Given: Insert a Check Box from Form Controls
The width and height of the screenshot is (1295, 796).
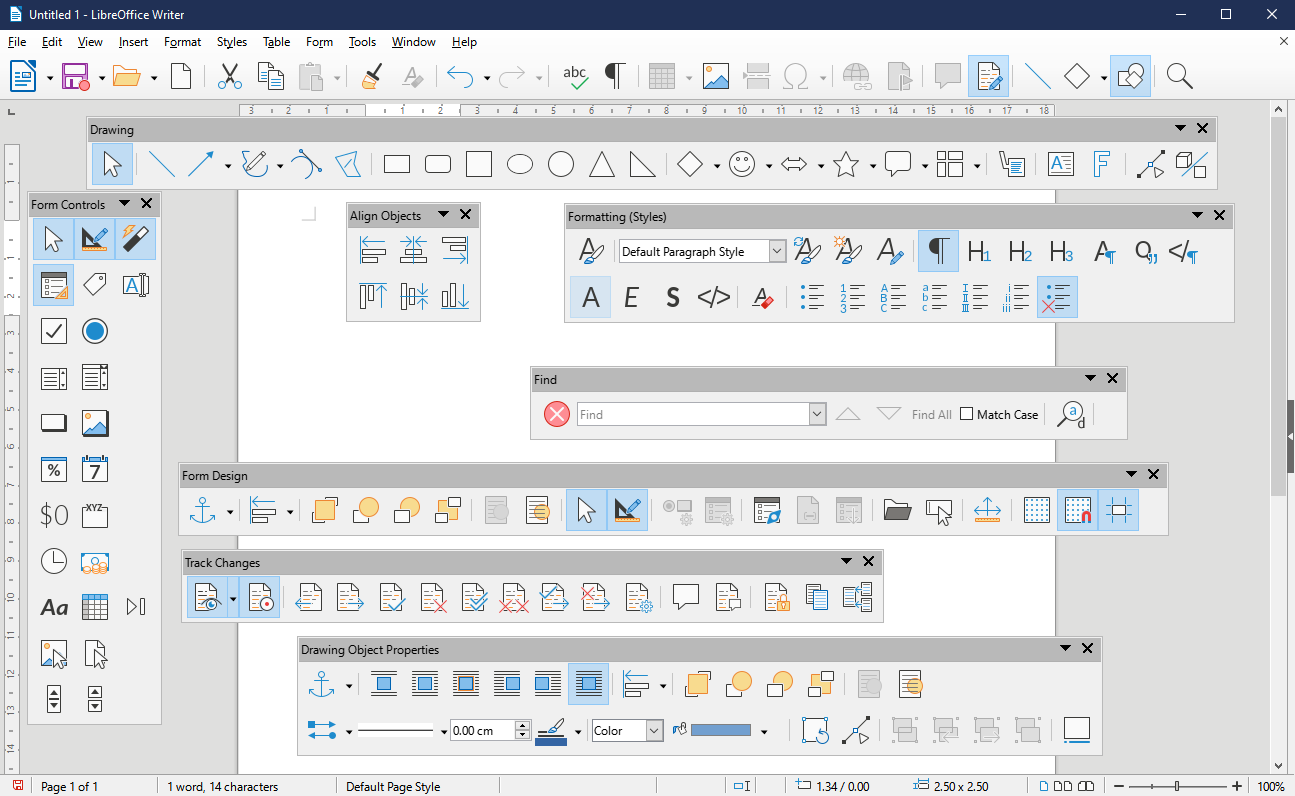Looking at the screenshot, I should 53,331.
